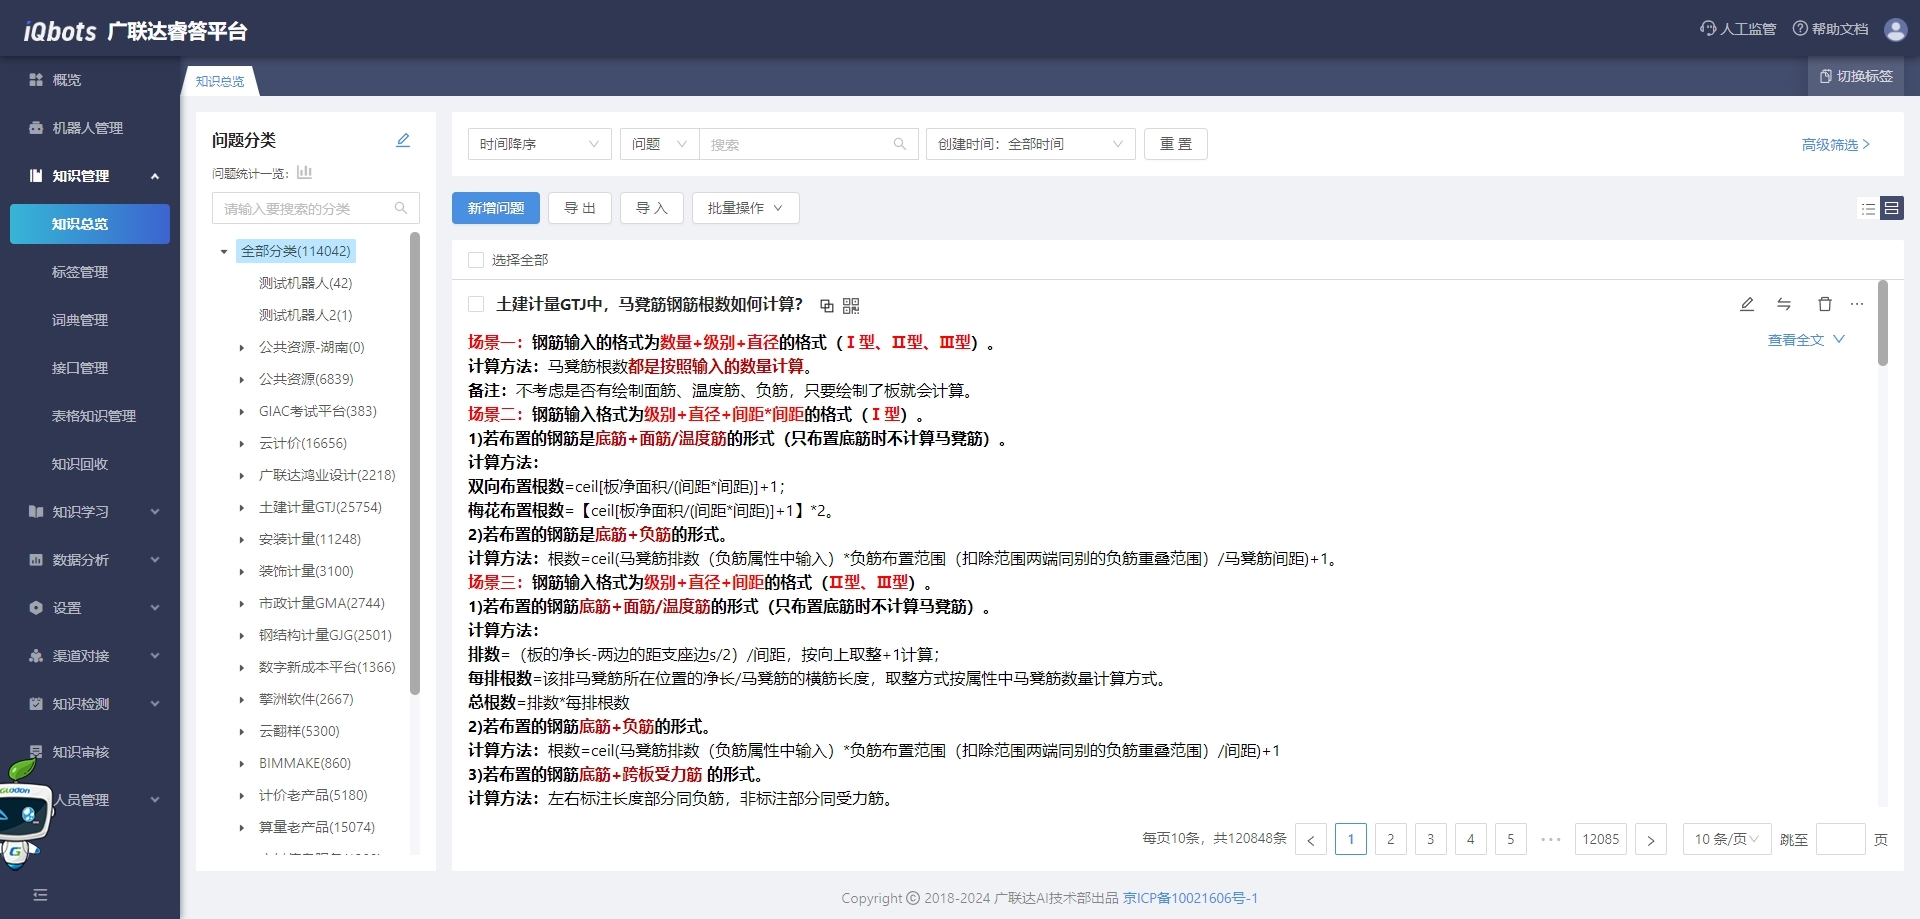The height and width of the screenshot is (919, 1920).
Task: Open the 批量操作 dropdown
Action: click(x=745, y=208)
